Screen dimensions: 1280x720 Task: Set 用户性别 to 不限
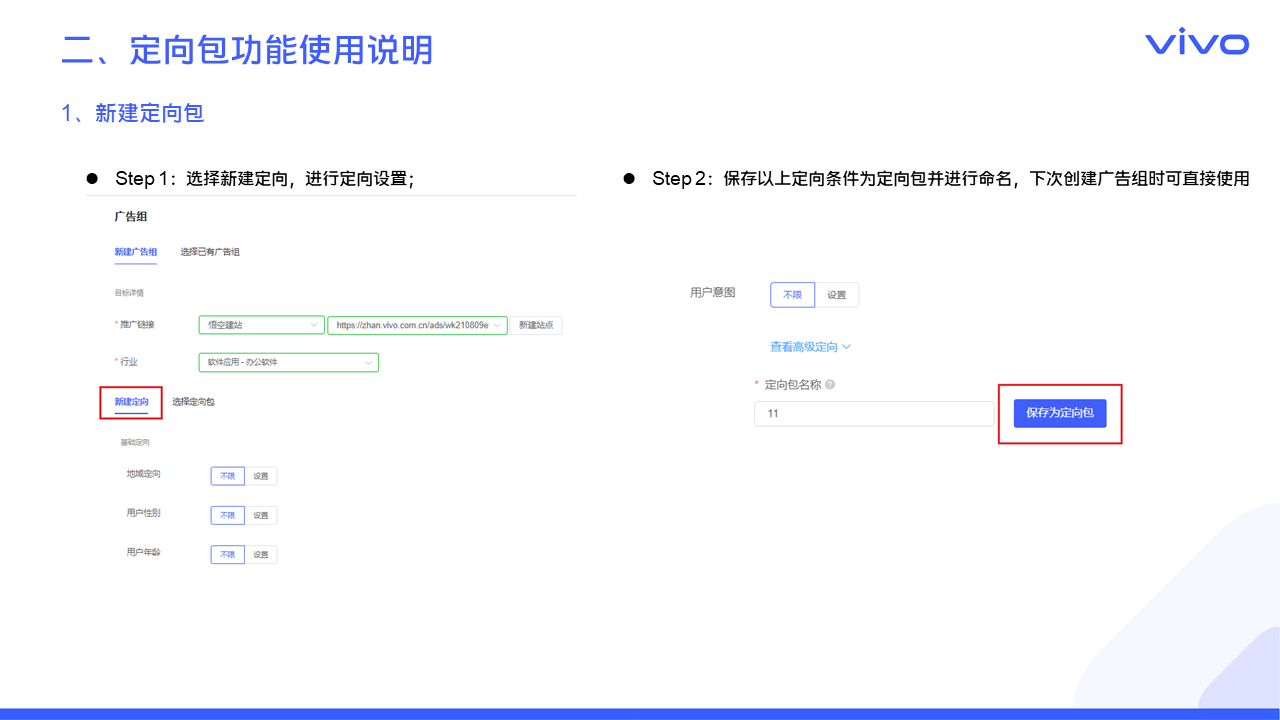pos(227,515)
